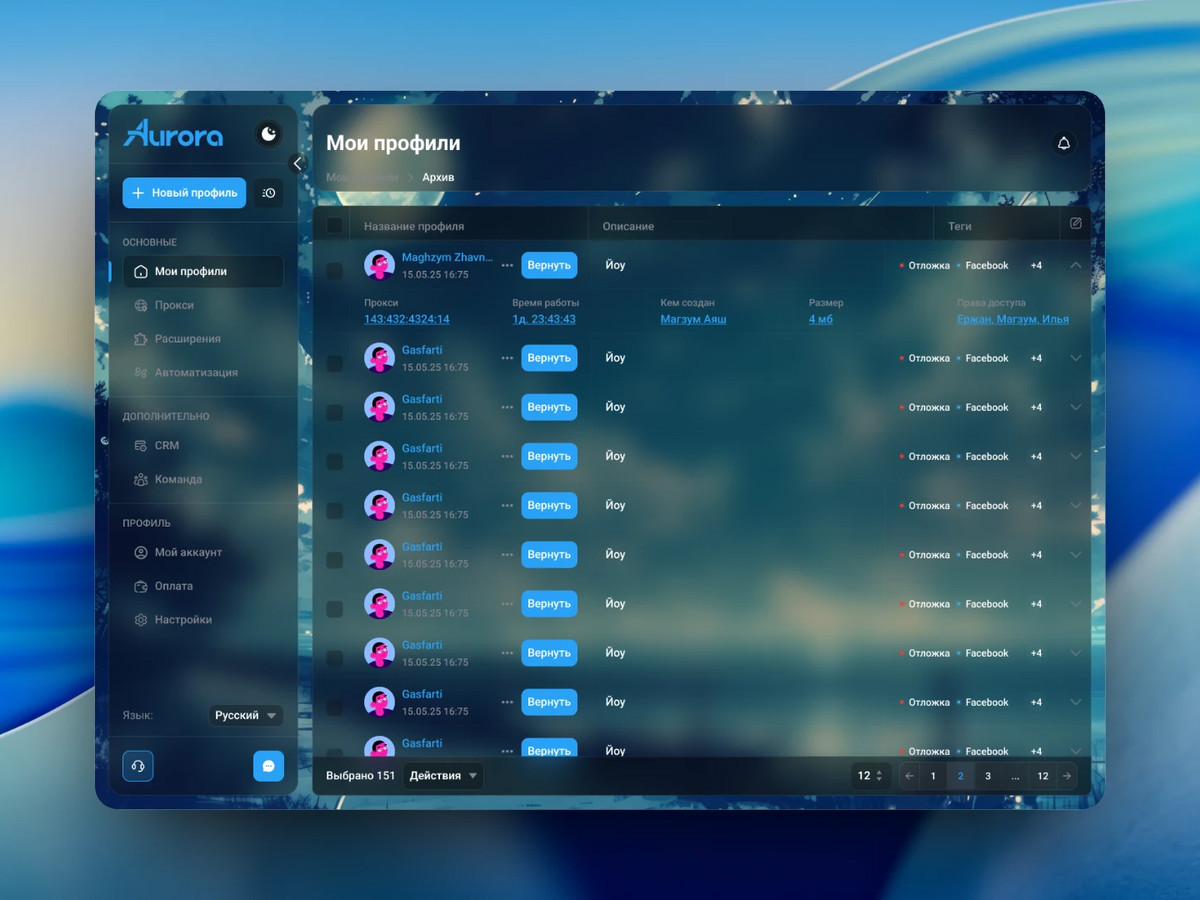Open the chat bubble icon

(268, 766)
